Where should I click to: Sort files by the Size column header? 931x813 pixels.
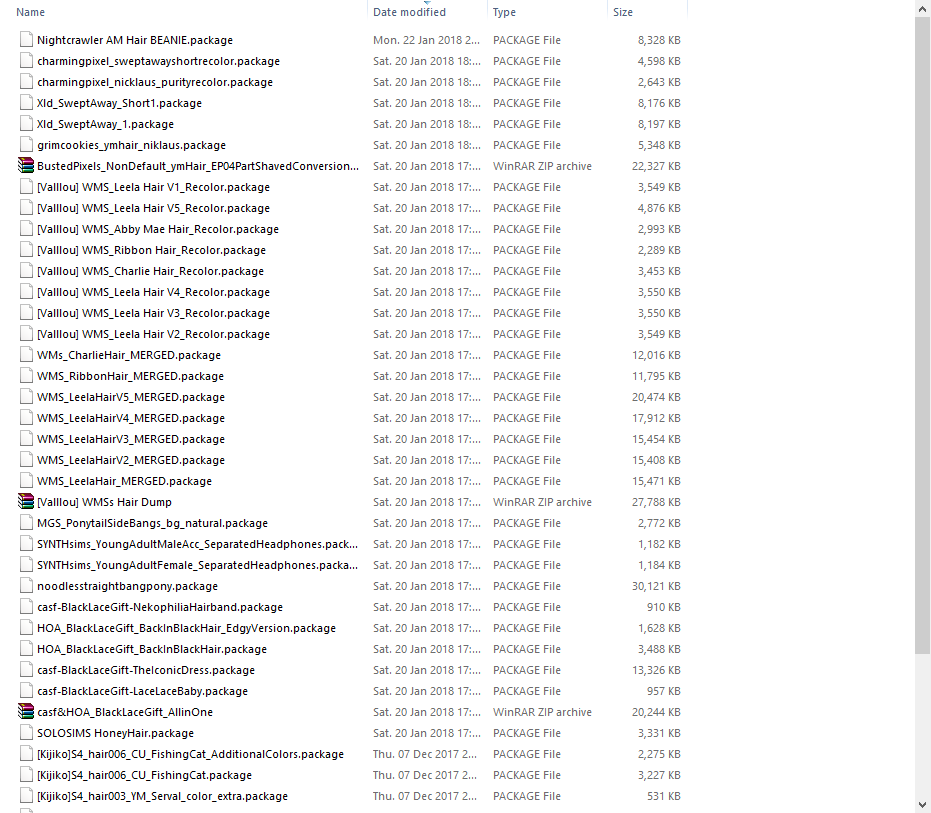click(623, 12)
